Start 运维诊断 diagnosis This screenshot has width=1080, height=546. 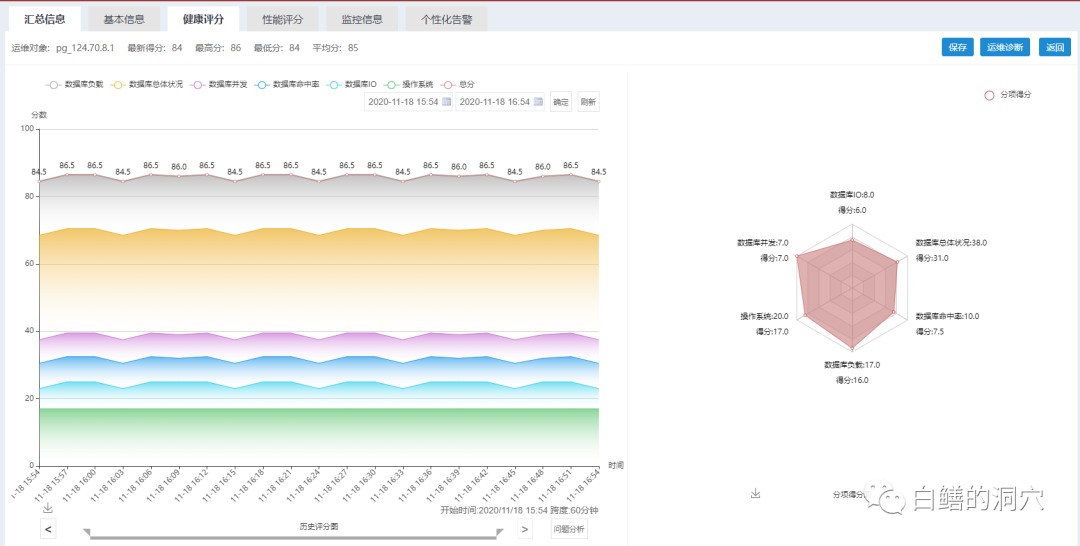pyautogui.click(x=1005, y=47)
